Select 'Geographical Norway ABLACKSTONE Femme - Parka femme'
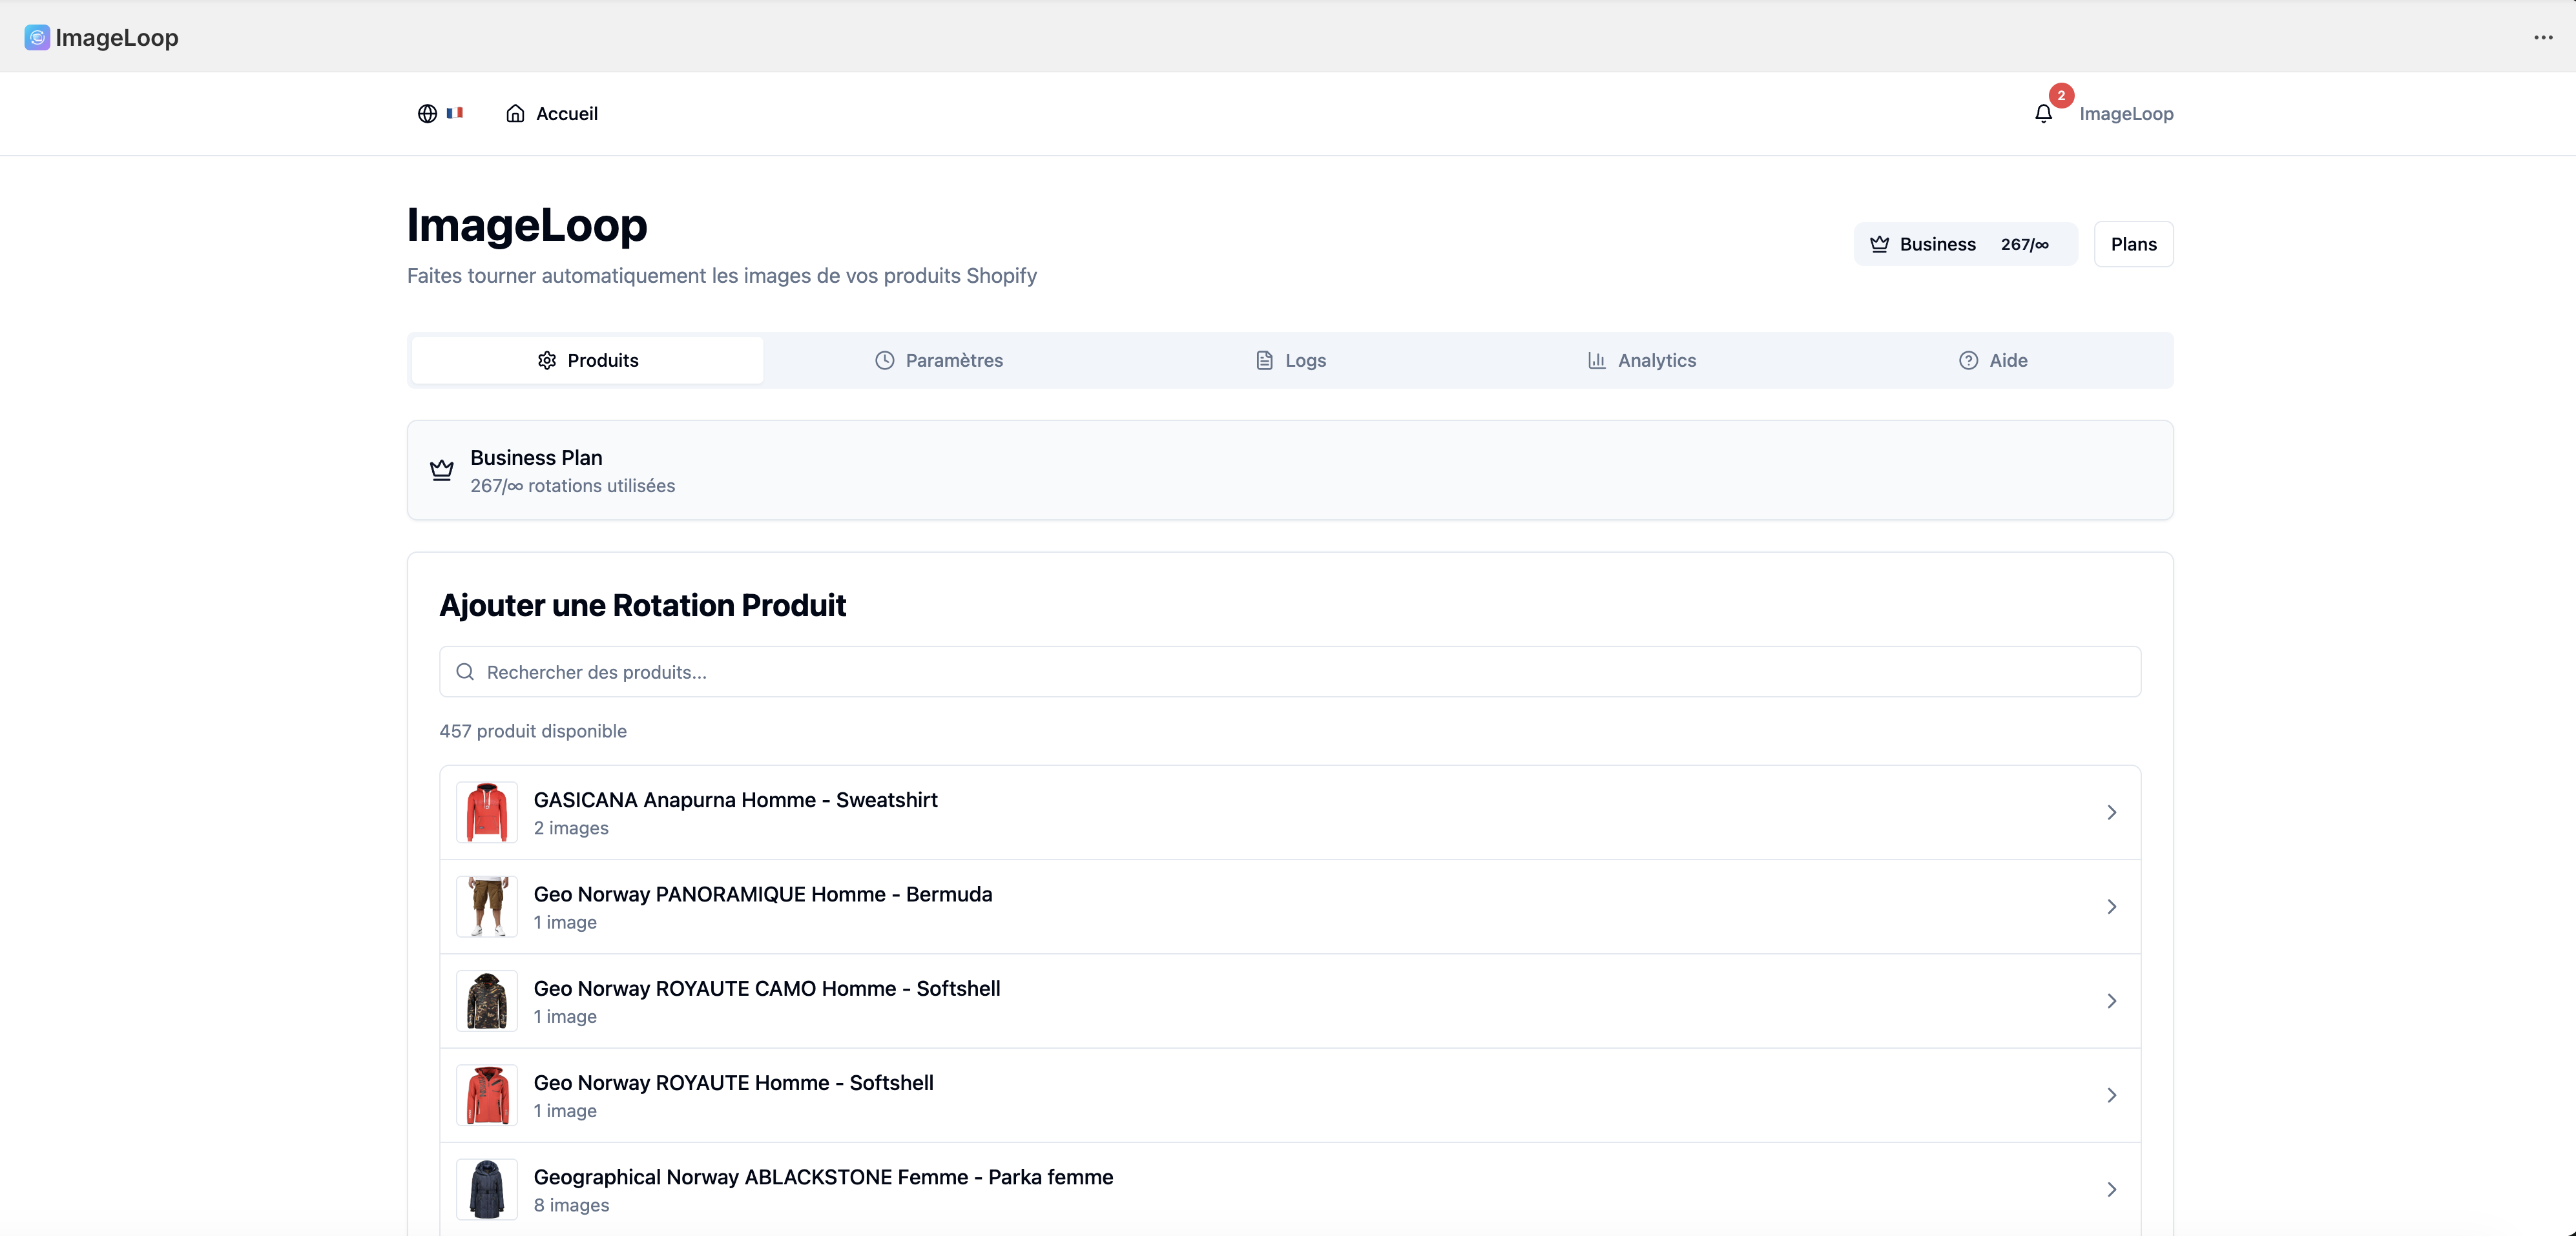Screen dimensions: 2576x1236 pyautogui.click(x=823, y=1177)
